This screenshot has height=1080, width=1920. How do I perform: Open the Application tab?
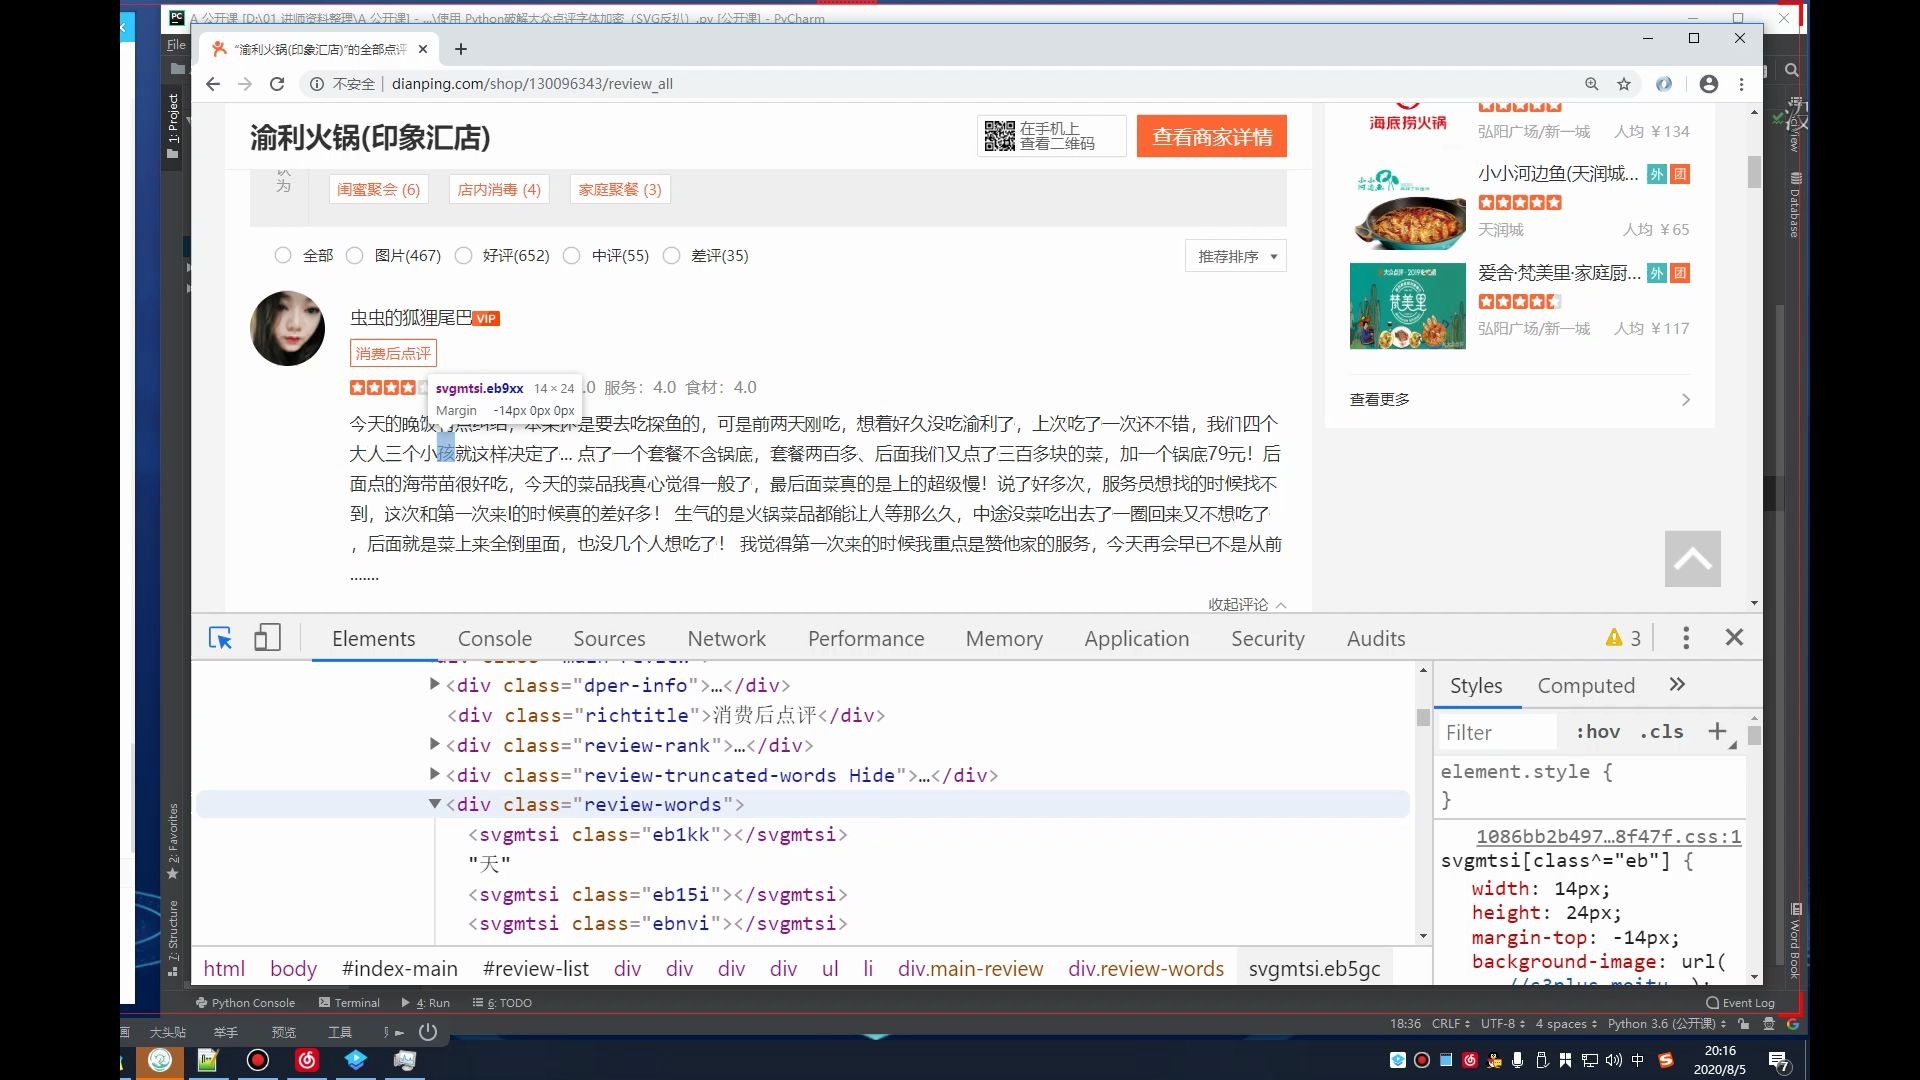click(1137, 639)
